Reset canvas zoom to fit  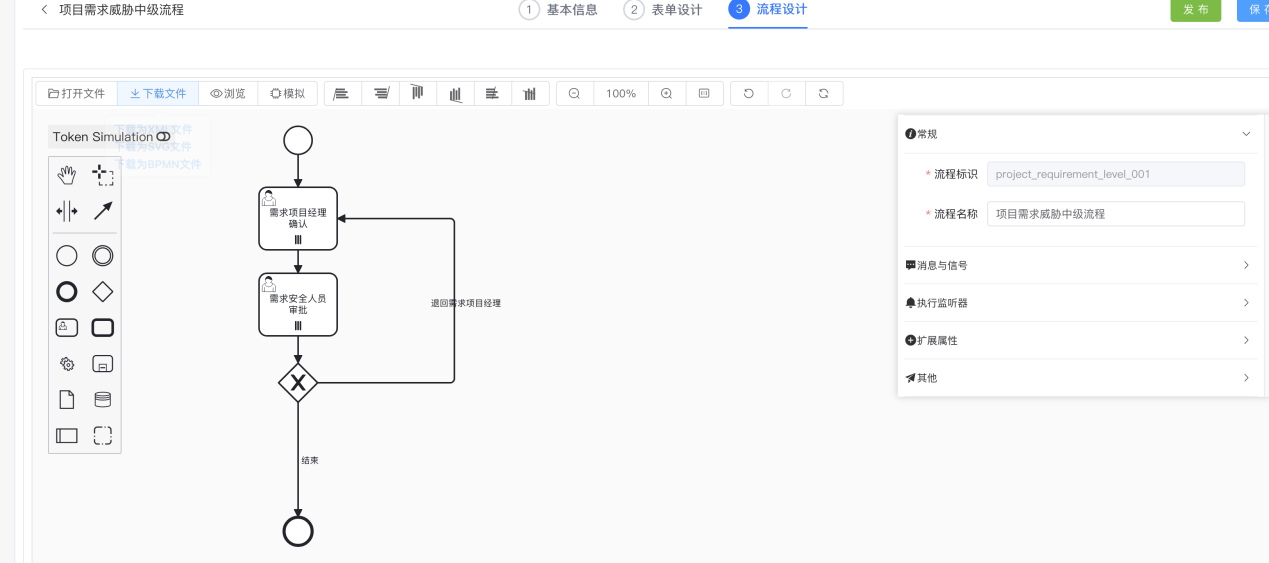pyautogui.click(x=704, y=93)
